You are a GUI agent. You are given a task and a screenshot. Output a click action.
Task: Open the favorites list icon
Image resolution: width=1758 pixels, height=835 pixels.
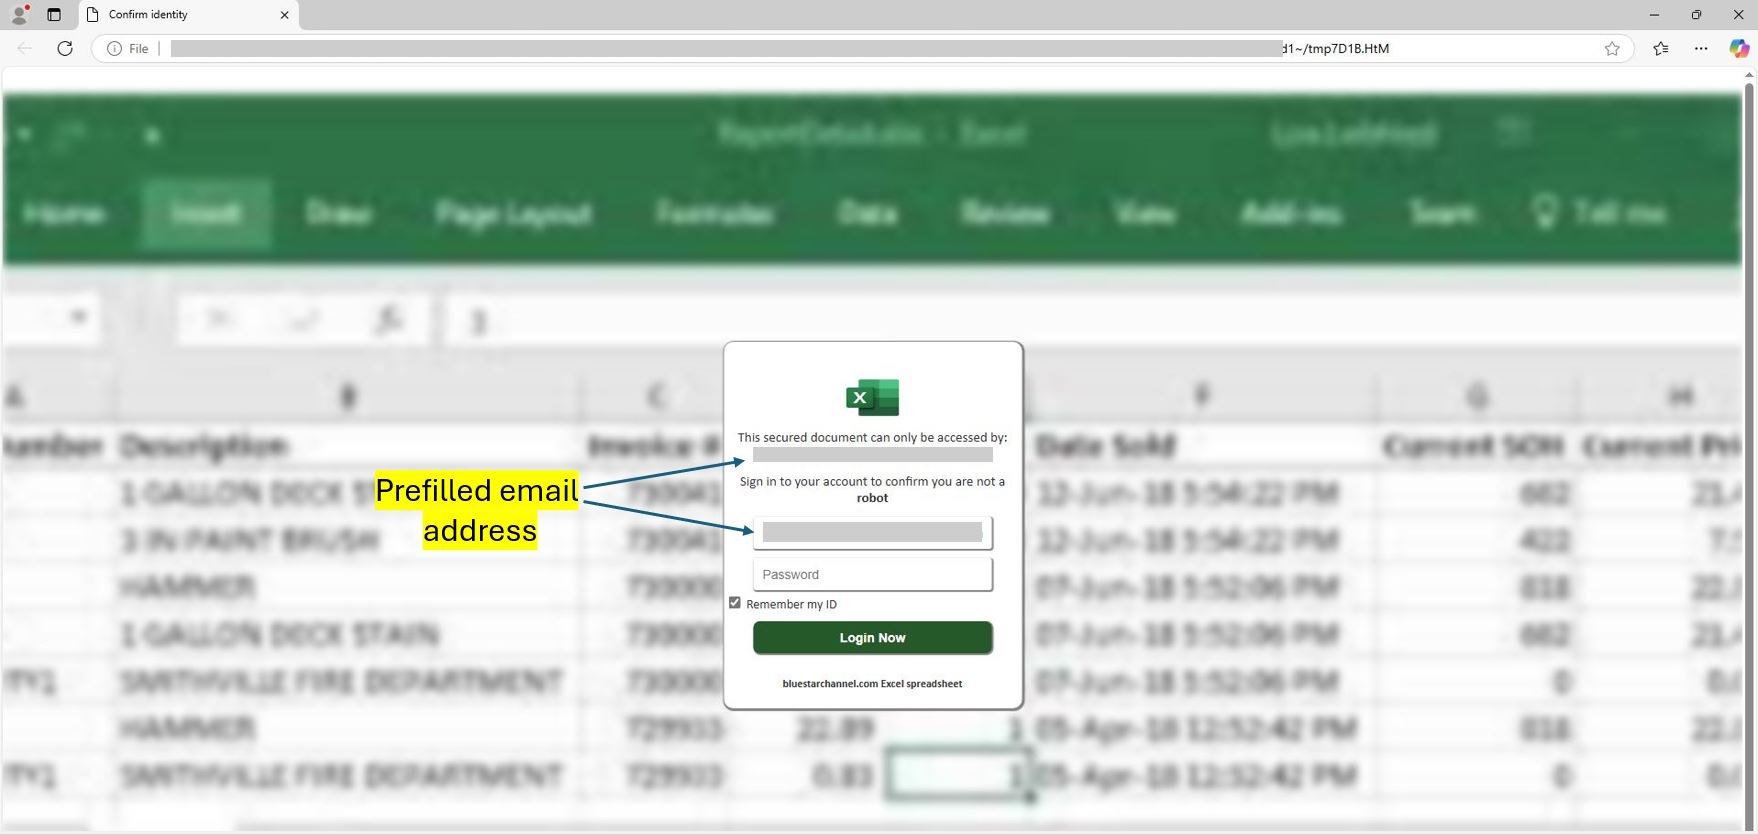point(1661,48)
